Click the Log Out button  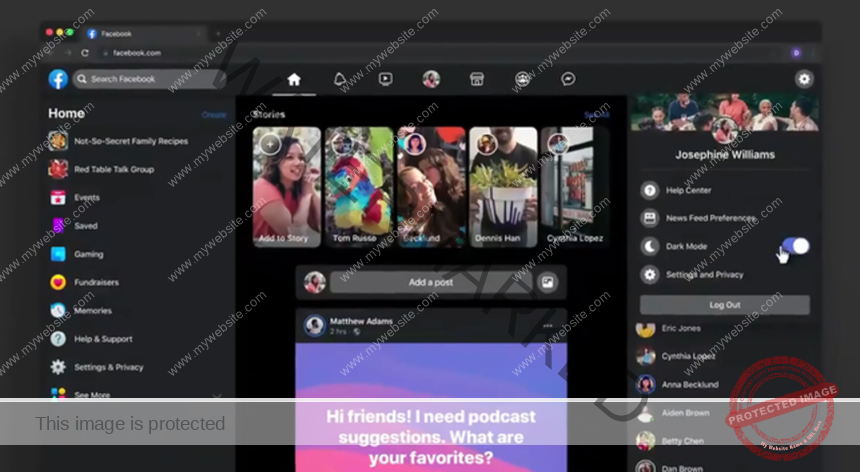click(725, 305)
